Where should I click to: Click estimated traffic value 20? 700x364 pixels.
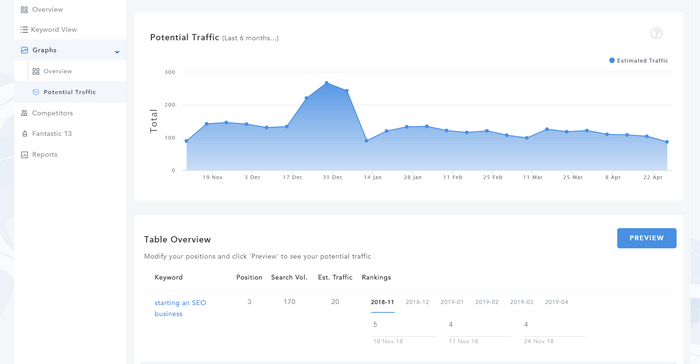pyautogui.click(x=335, y=302)
